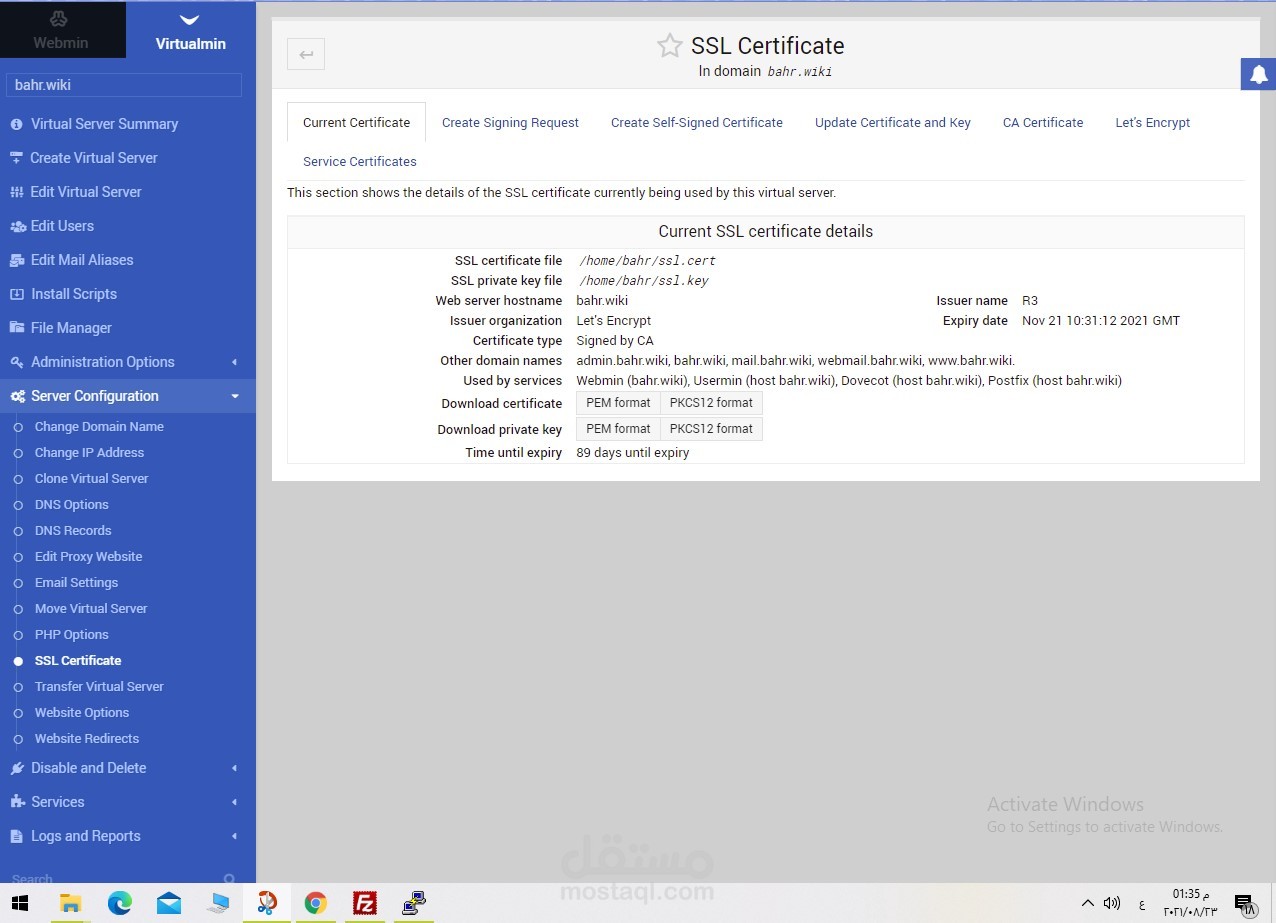Launch Microsoft Edge from taskbar
Screen dimensions: 1276x923
pos(119,903)
